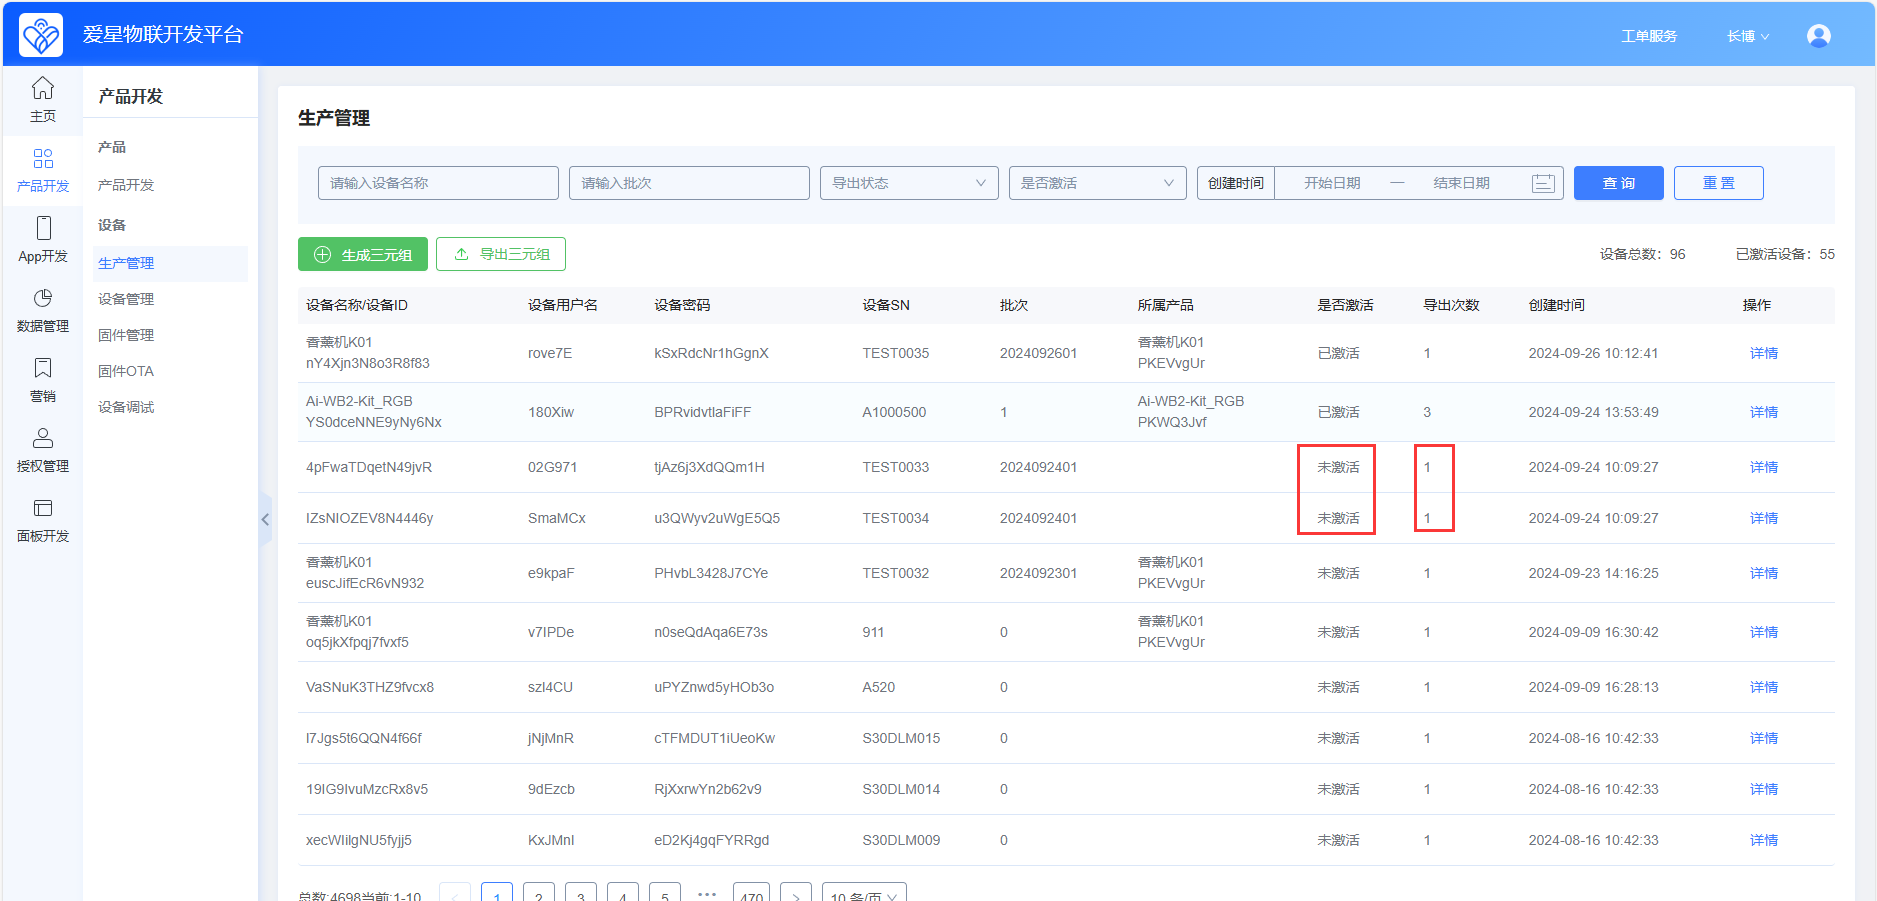
Task: Go to page 4 in pagination
Action: [x=623, y=893]
